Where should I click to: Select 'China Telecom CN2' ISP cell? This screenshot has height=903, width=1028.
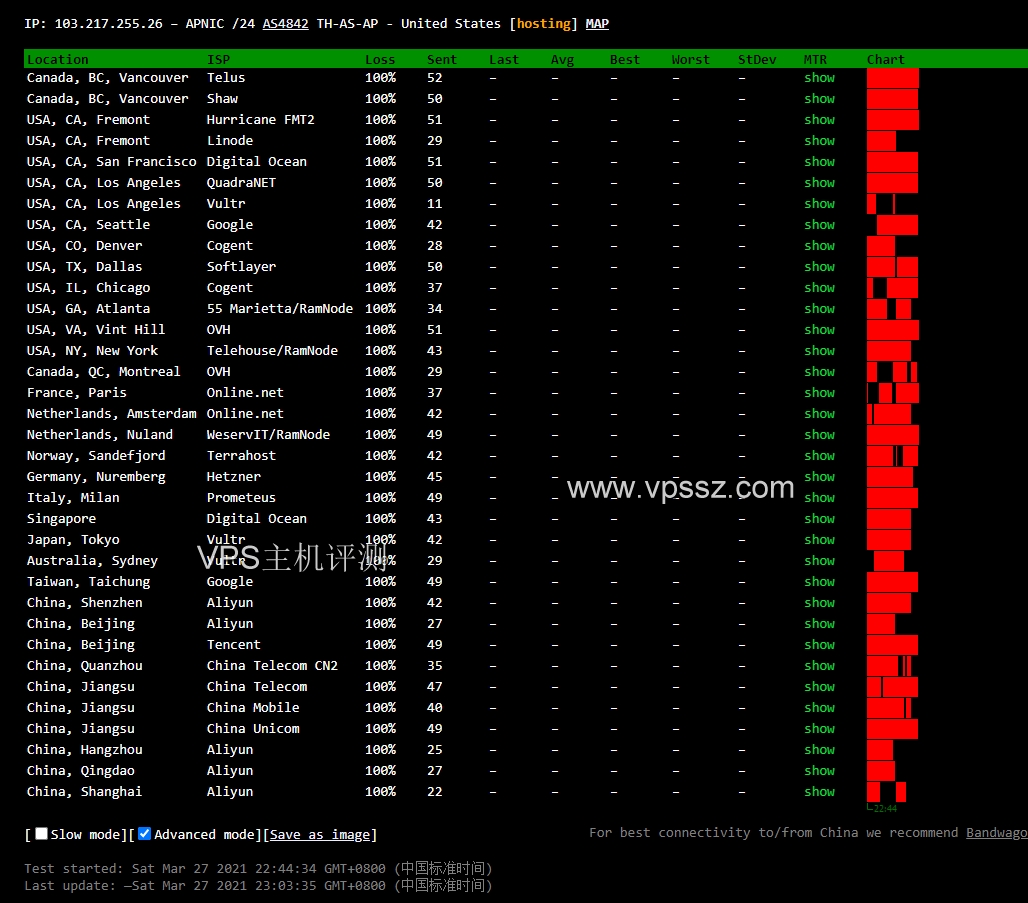pyautogui.click(x=273, y=665)
